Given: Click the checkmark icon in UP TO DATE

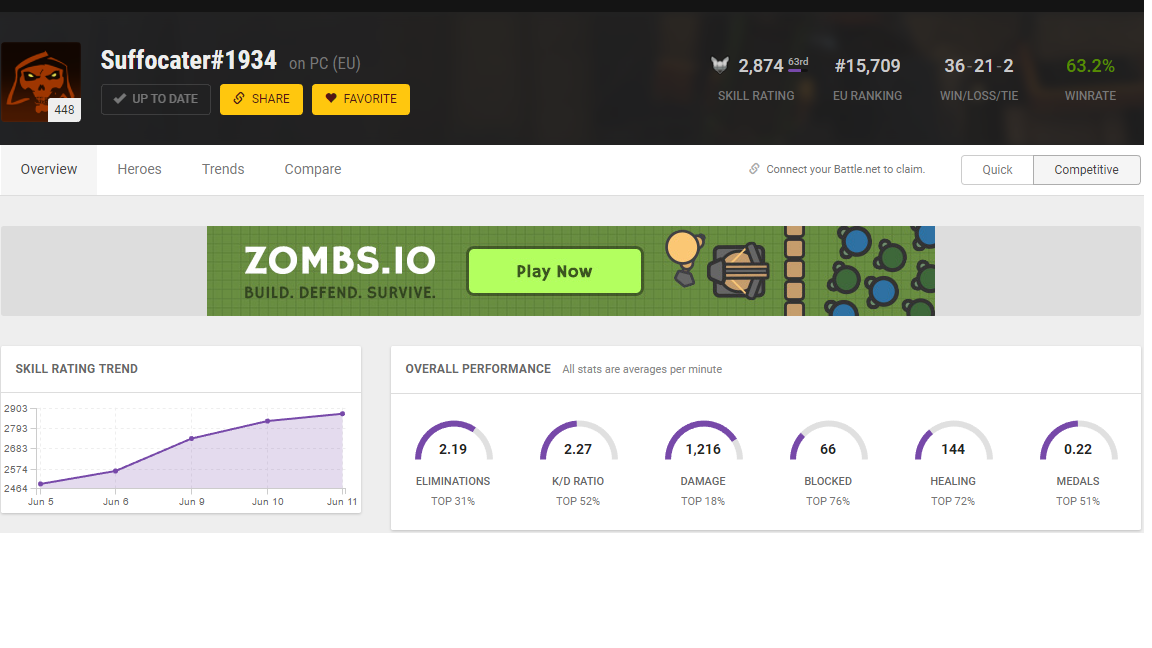Looking at the screenshot, I should click(120, 98).
